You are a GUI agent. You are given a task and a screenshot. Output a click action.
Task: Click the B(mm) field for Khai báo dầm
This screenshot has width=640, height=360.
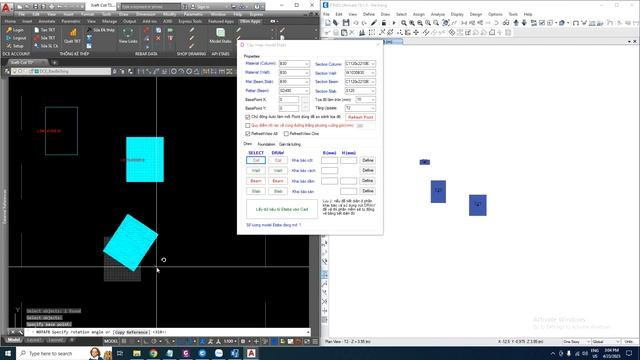pyautogui.click(x=329, y=181)
